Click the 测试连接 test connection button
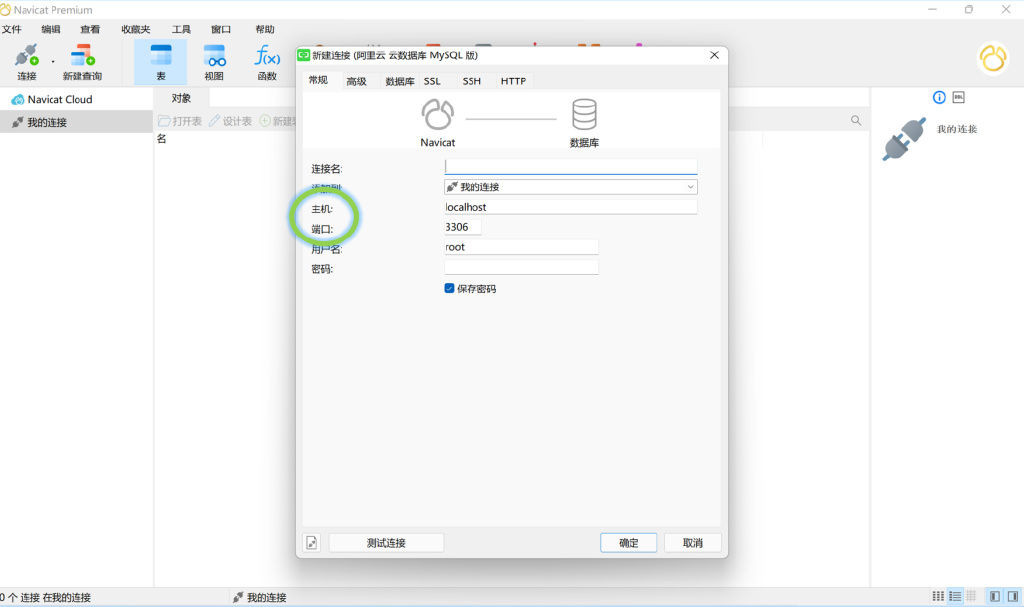The height and width of the screenshot is (607, 1024). point(386,542)
